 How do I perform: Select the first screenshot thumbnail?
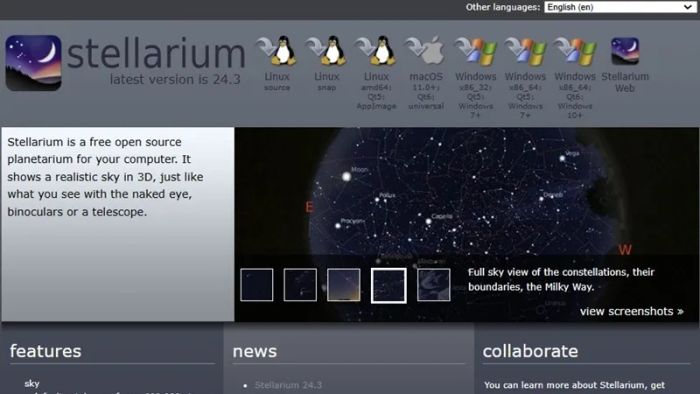tap(257, 285)
